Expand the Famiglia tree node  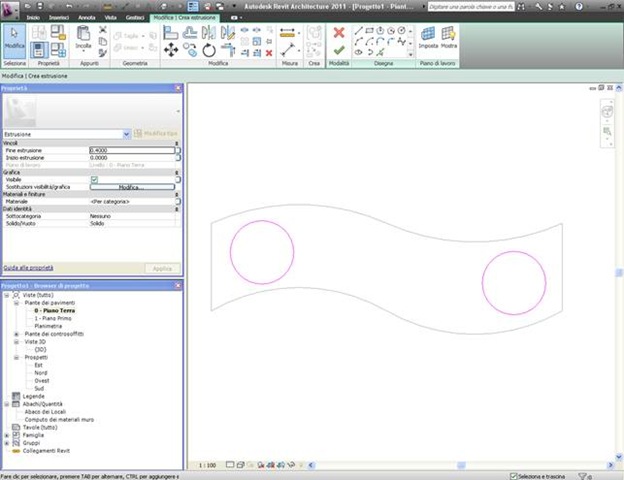8,436
